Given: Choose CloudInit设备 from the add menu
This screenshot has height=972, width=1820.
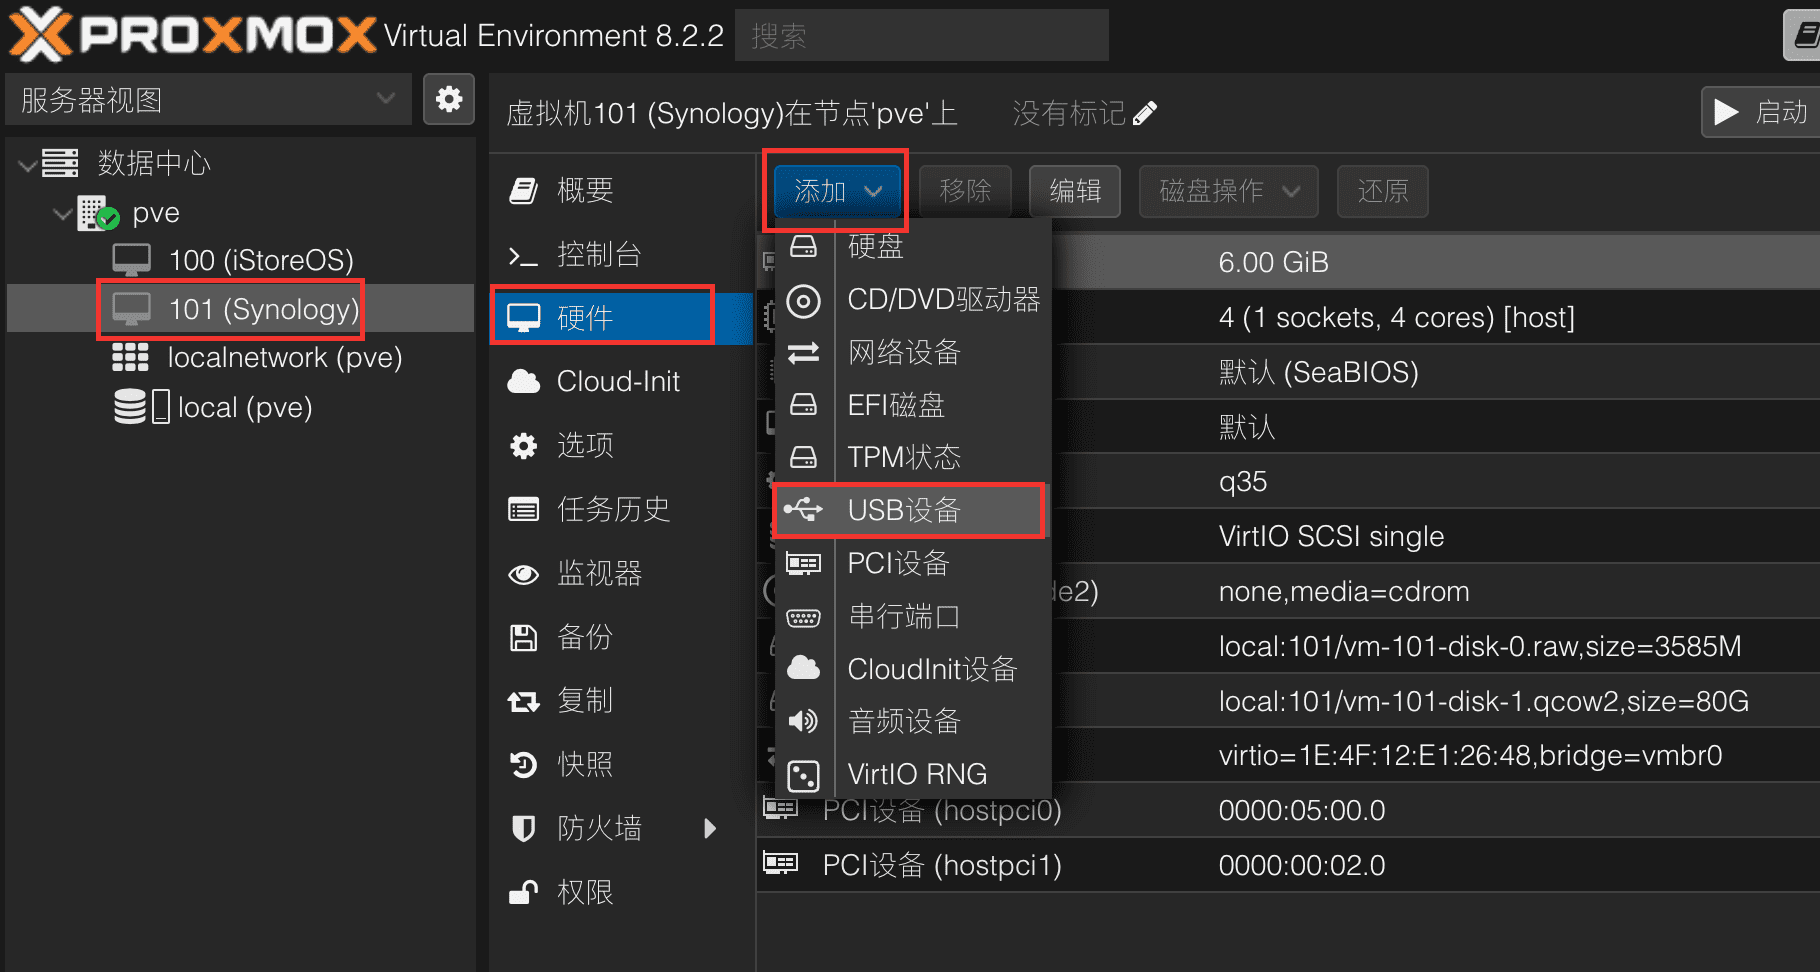Looking at the screenshot, I should [913, 669].
